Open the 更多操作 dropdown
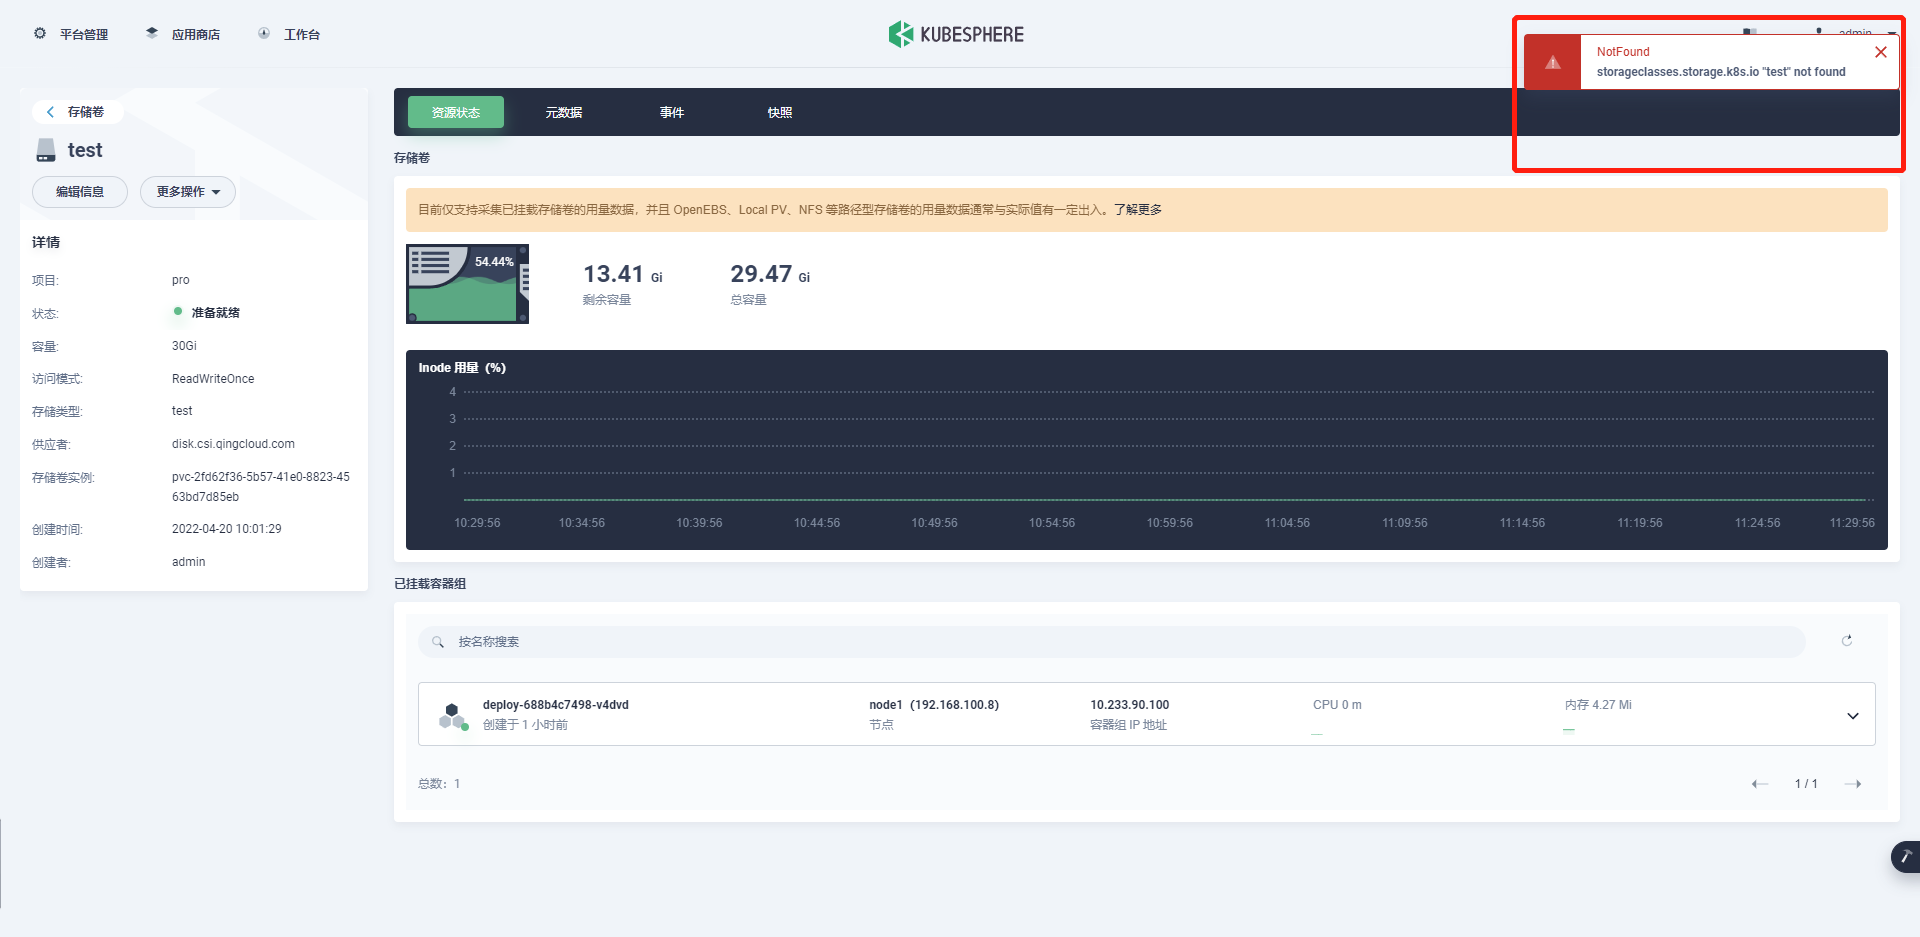The image size is (1920, 937). pyautogui.click(x=187, y=191)
